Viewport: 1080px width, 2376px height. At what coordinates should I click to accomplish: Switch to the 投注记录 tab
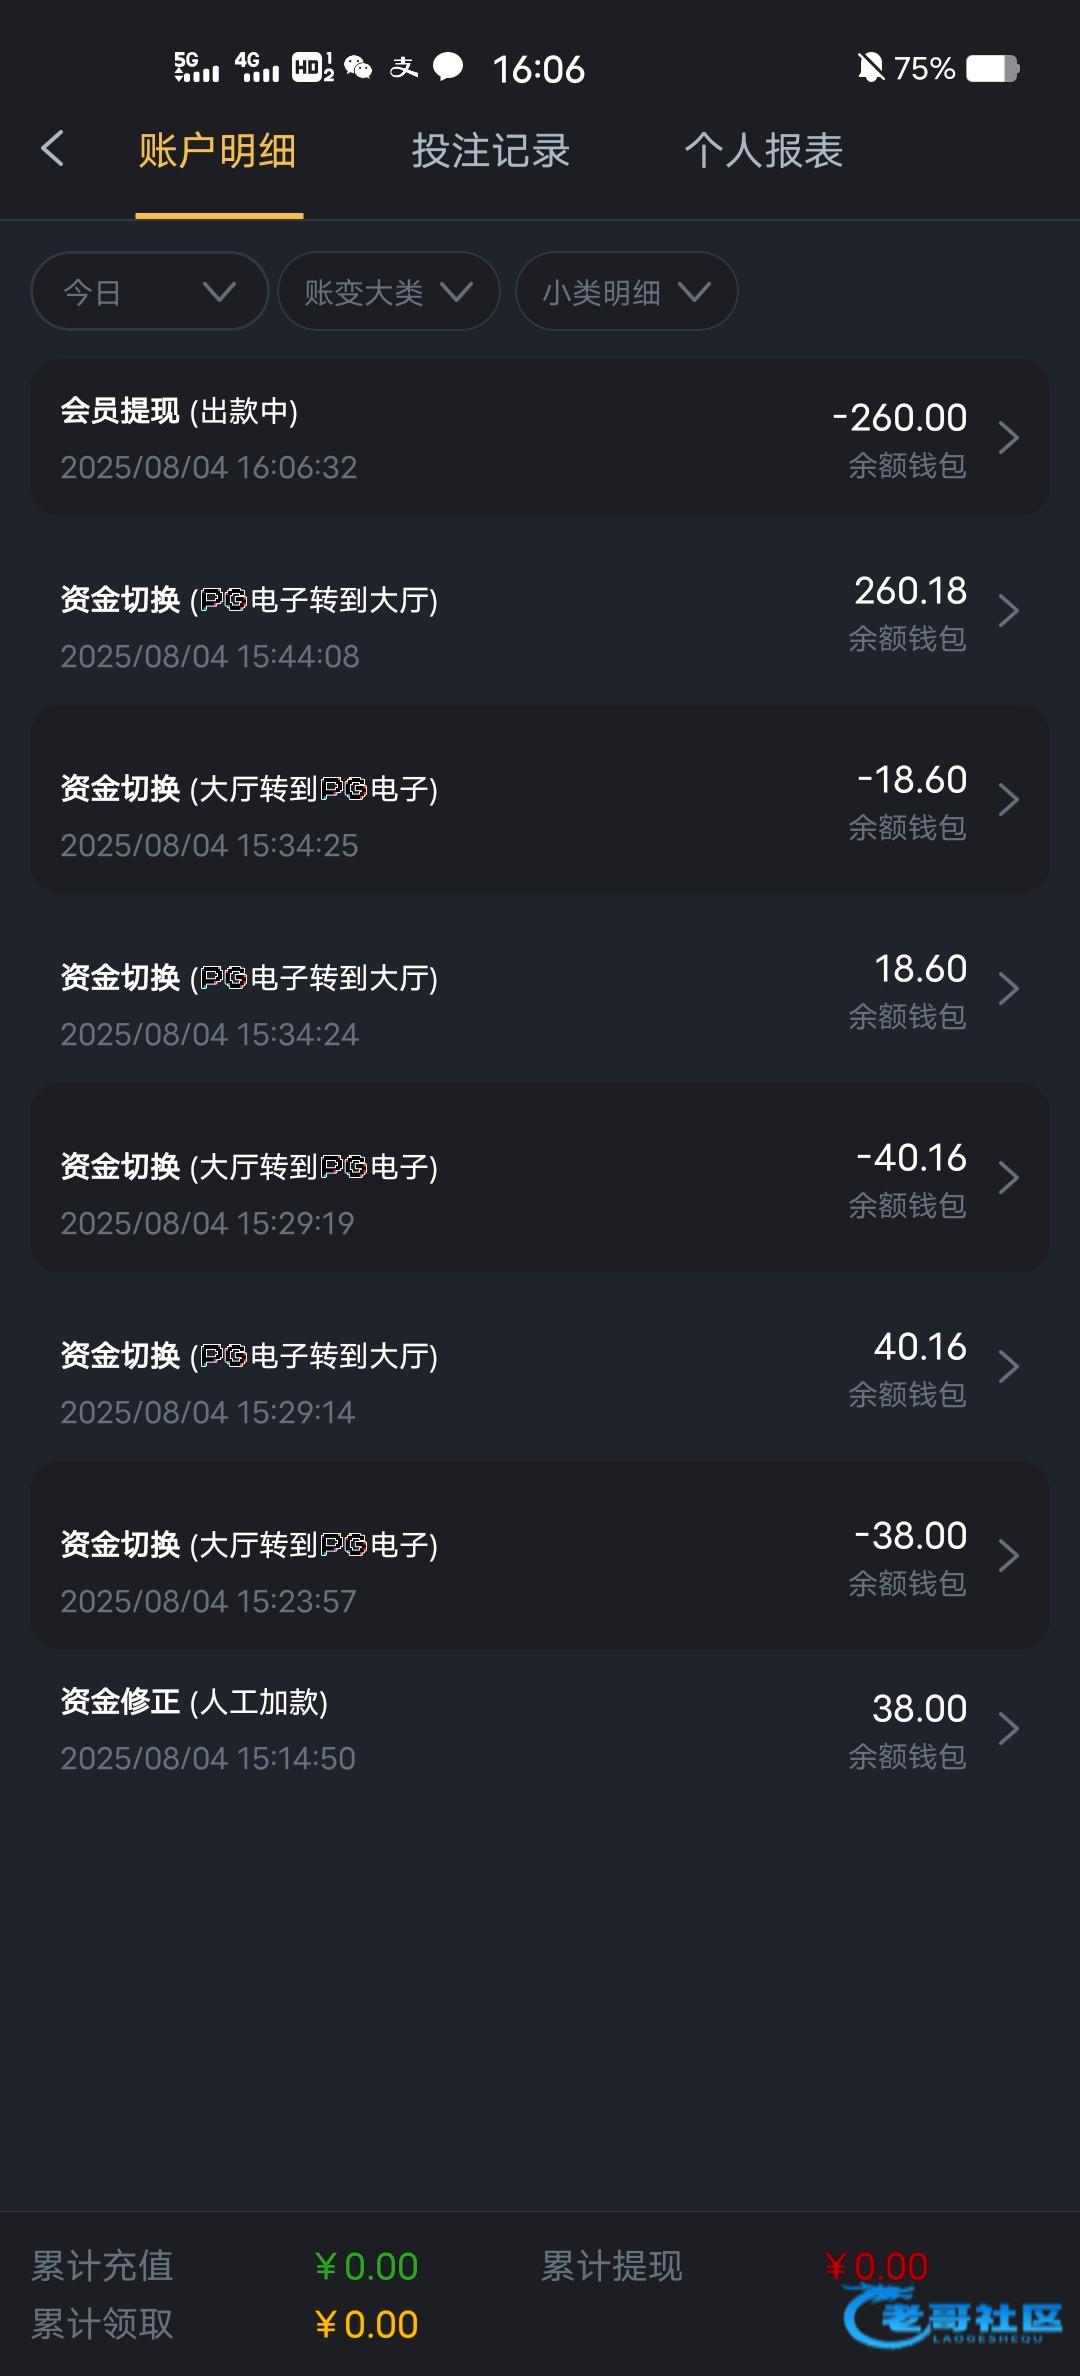[x=491, y=151]
